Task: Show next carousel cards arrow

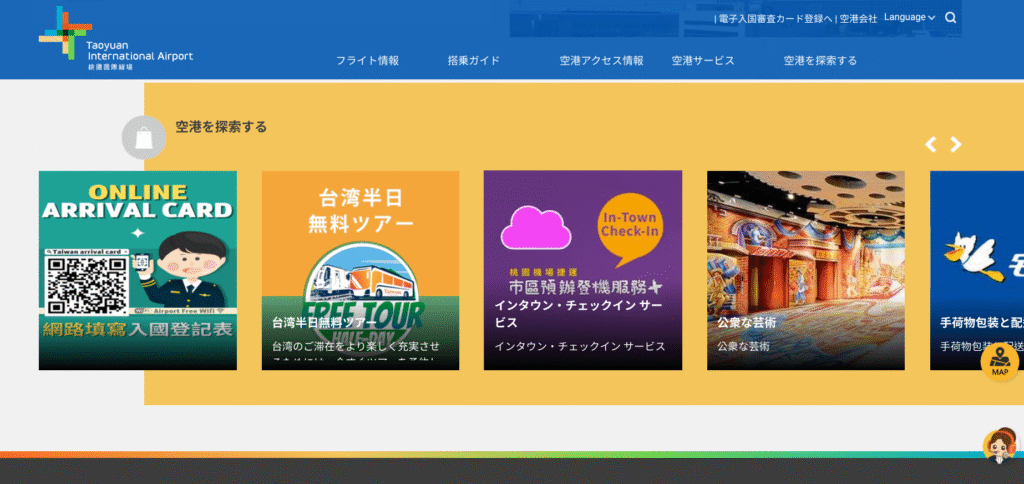Action: coord(955,144)
